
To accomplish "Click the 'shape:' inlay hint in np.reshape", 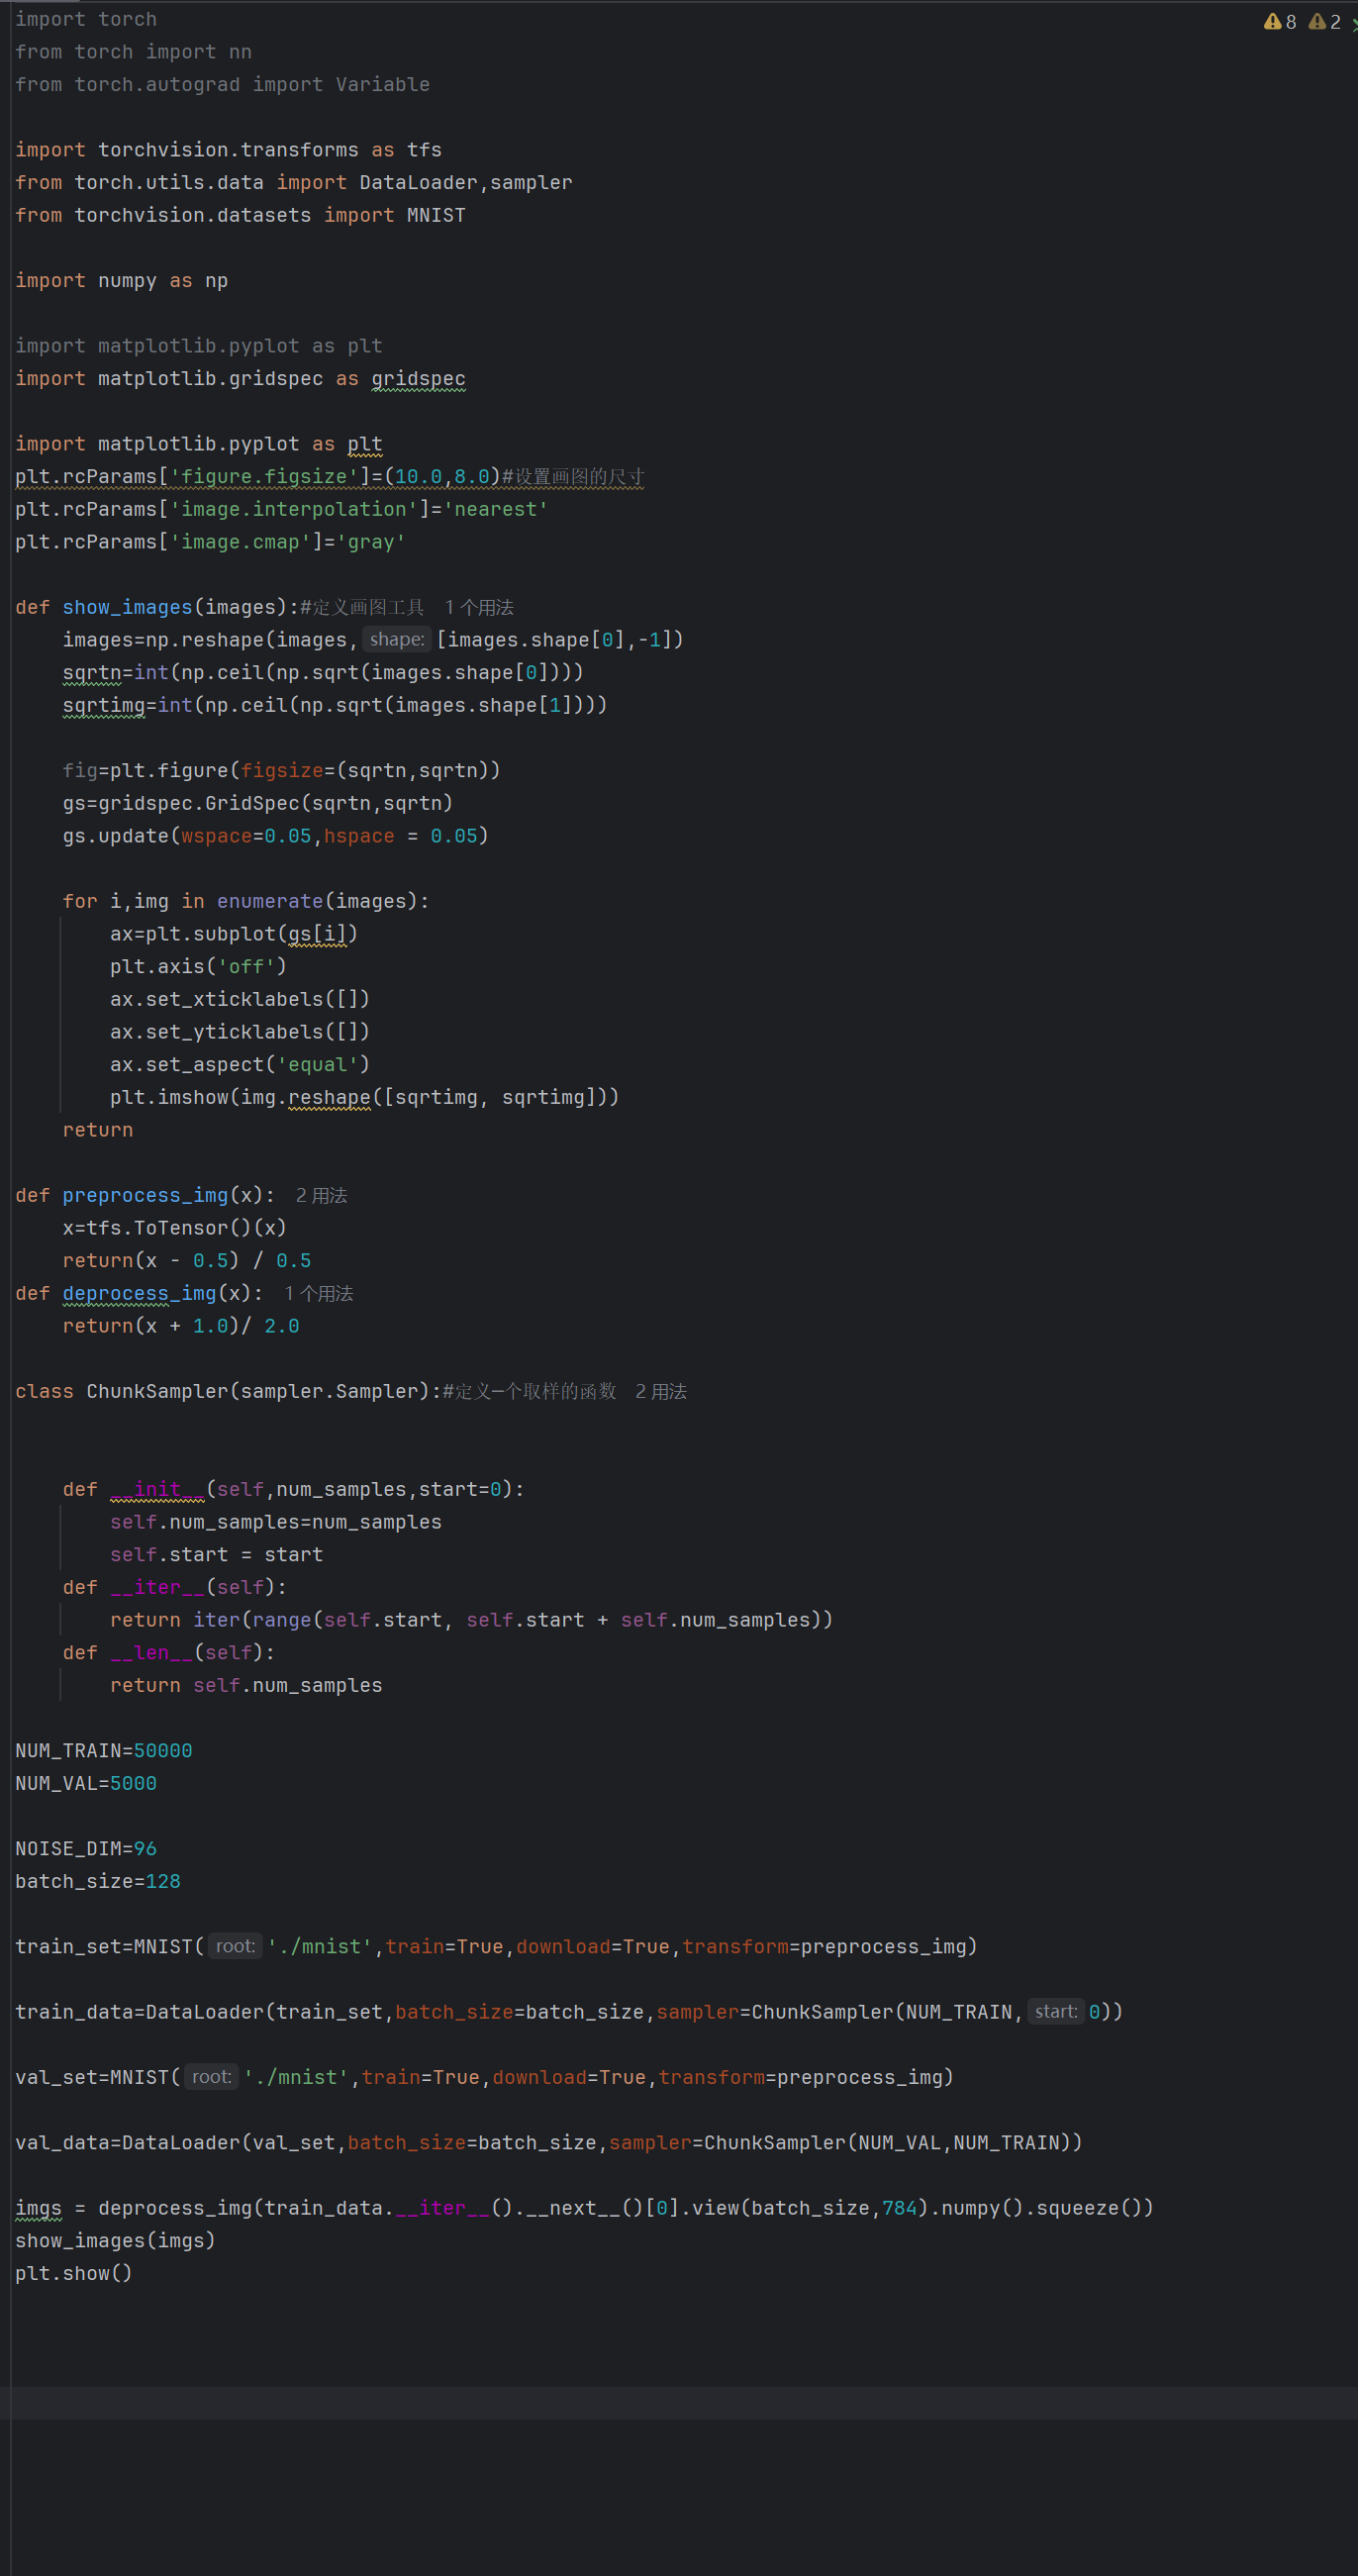I will pyautogui.click(x=396, y=639).
